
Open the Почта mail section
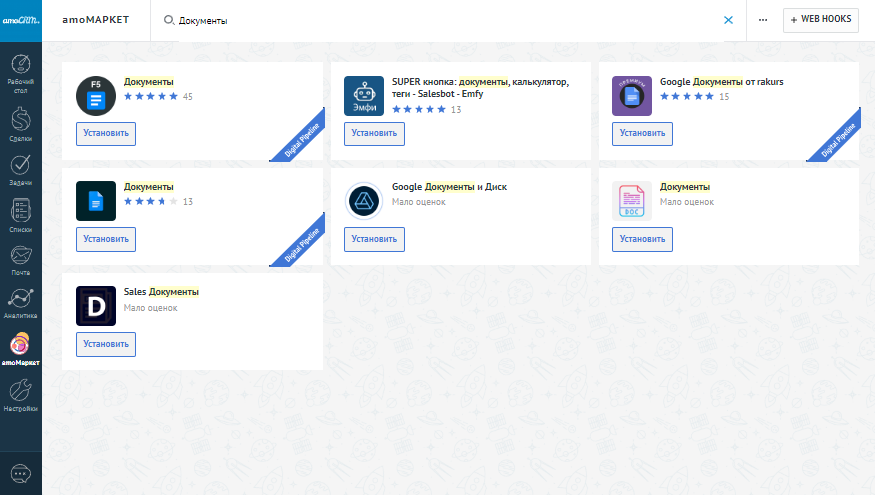[x=20, y=260]
